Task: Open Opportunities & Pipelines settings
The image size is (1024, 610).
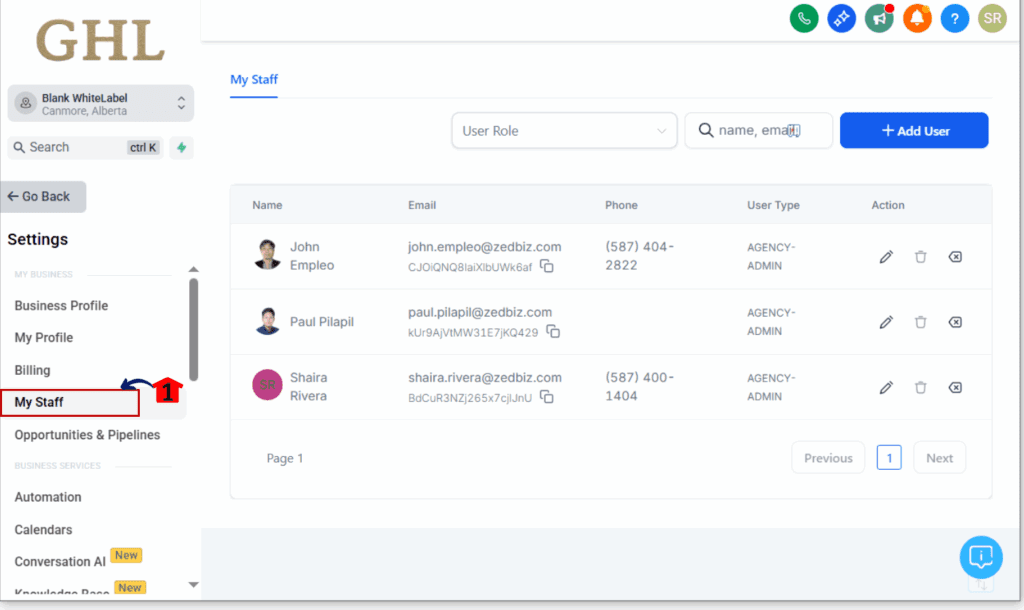Action: pos(87,435)
